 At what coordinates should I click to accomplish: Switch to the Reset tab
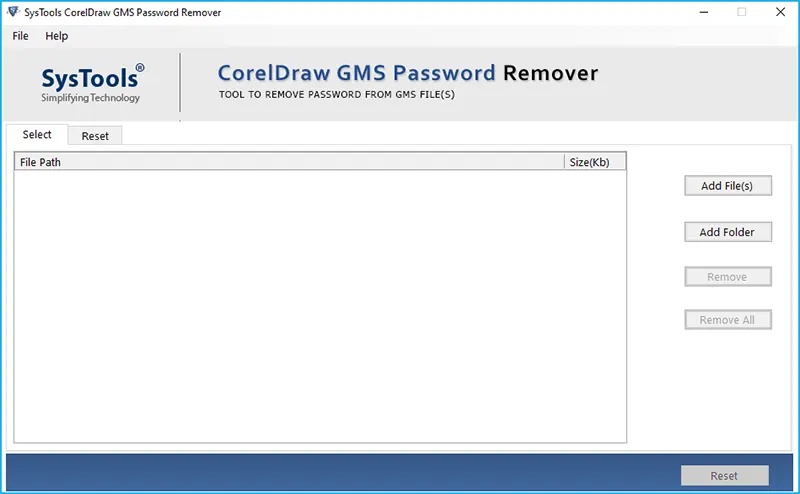tap(95, 136)
